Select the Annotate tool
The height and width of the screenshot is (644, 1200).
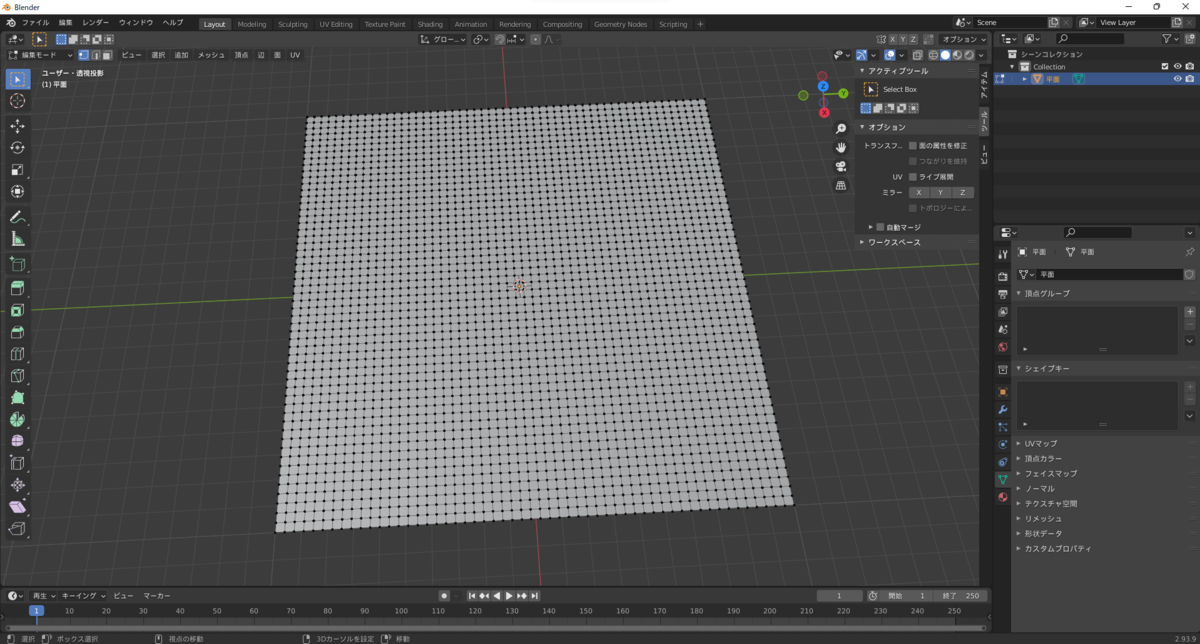(18, 217)
